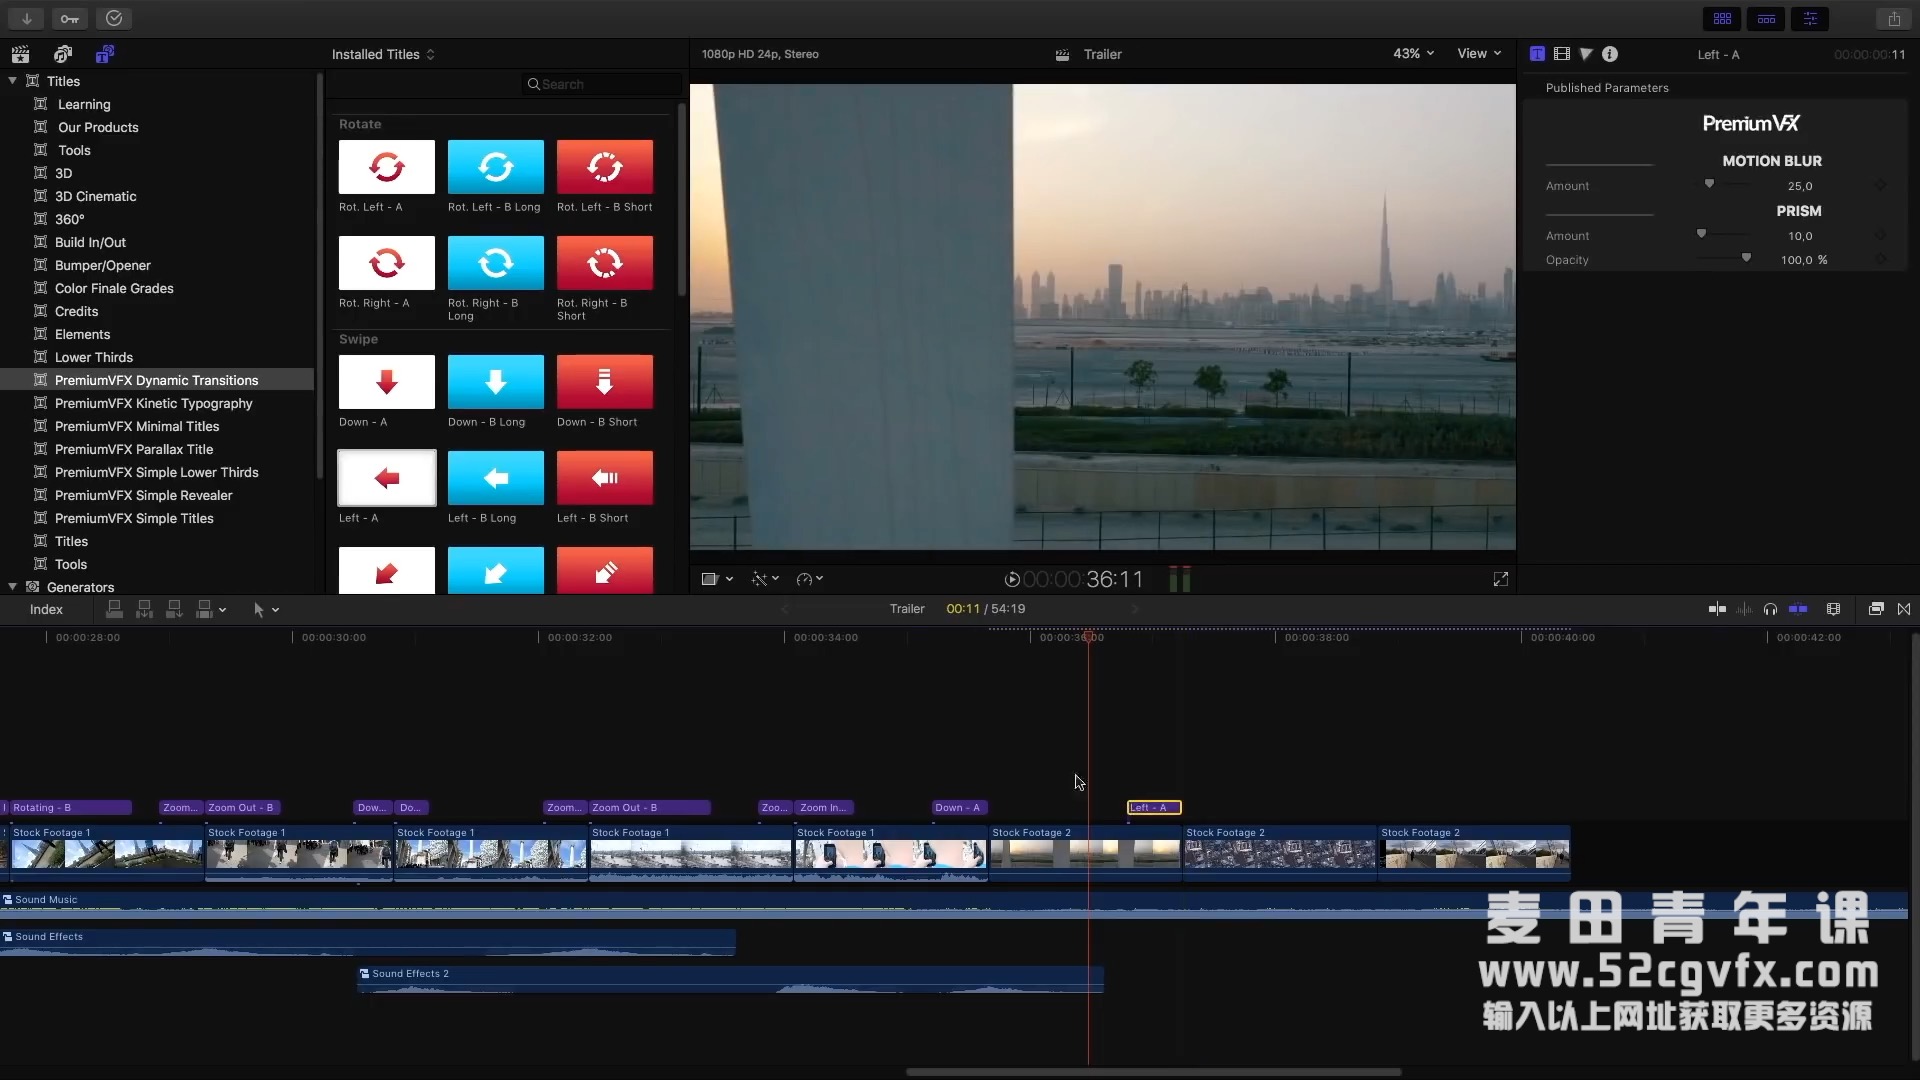This screenshot has height=1080, width=1920.
Task: Show Background Tasks checkmark icon
Action: [114, 18]
